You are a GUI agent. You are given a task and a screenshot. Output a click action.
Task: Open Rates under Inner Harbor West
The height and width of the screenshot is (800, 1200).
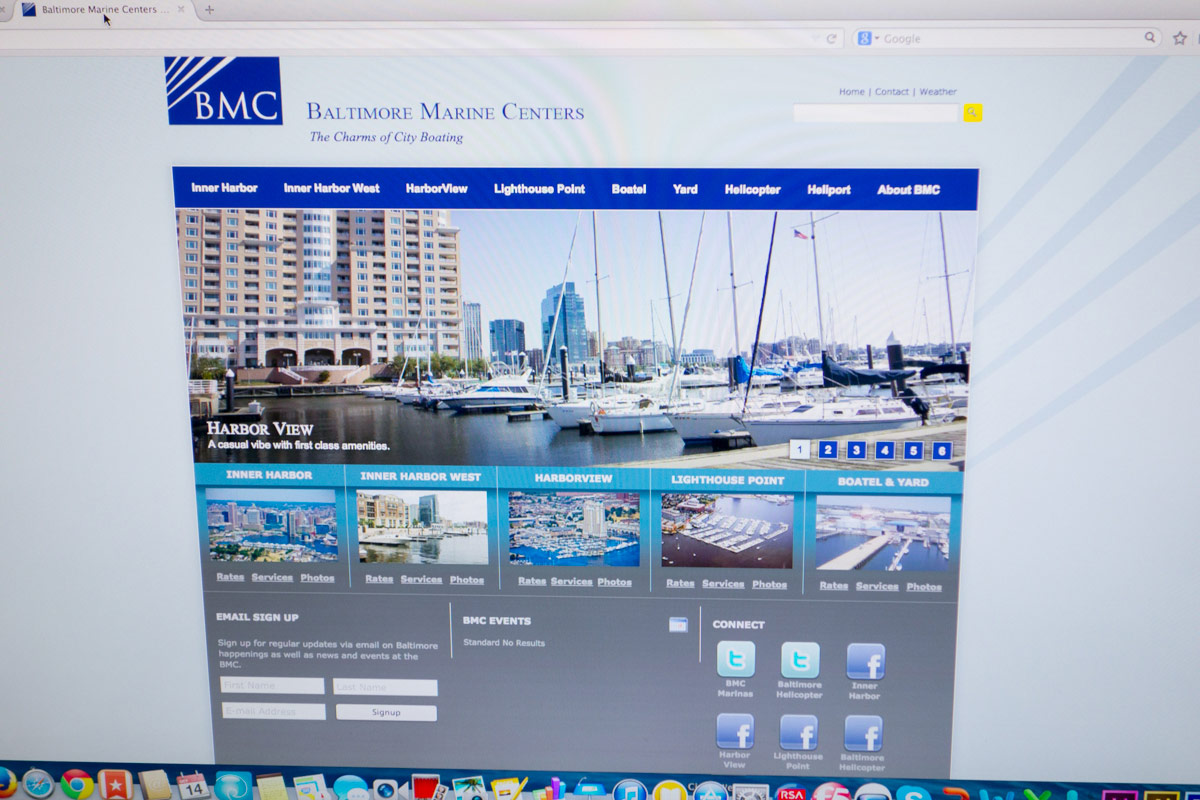[379, 579]
